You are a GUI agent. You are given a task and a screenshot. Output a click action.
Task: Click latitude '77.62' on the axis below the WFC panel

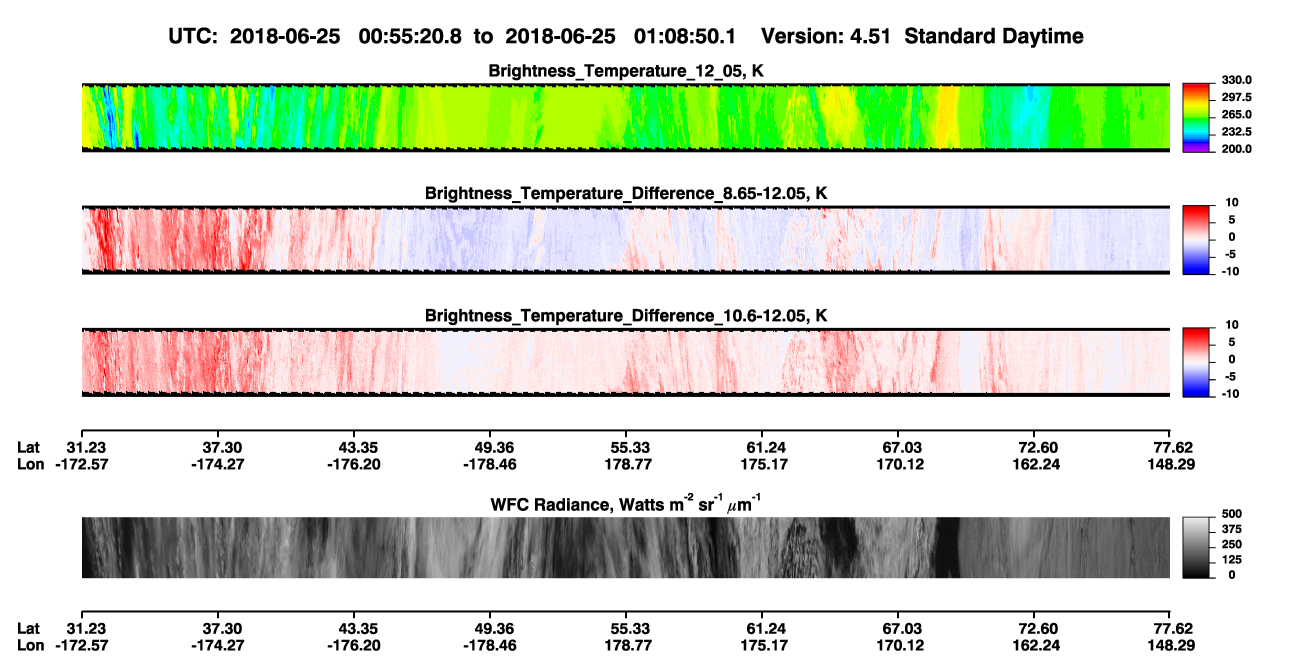click(x=1174, y=628)
